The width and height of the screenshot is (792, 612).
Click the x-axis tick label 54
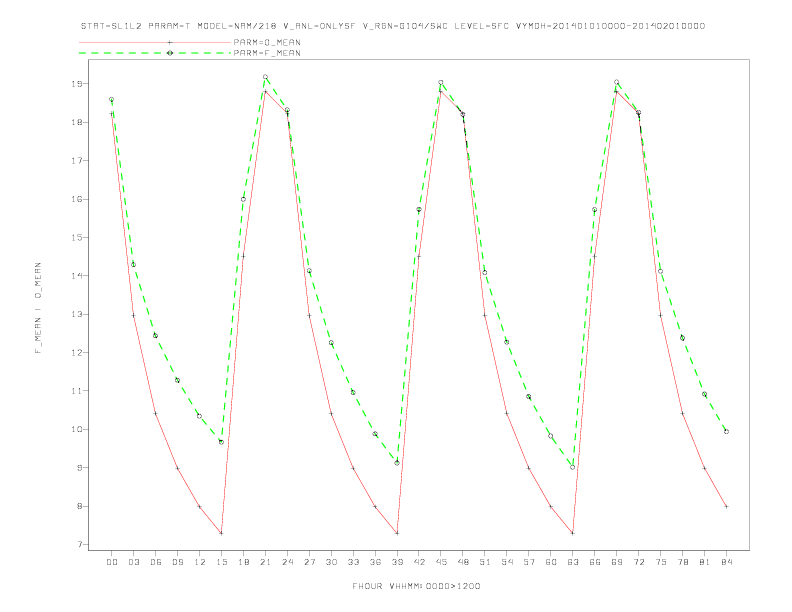coord(507,562)
